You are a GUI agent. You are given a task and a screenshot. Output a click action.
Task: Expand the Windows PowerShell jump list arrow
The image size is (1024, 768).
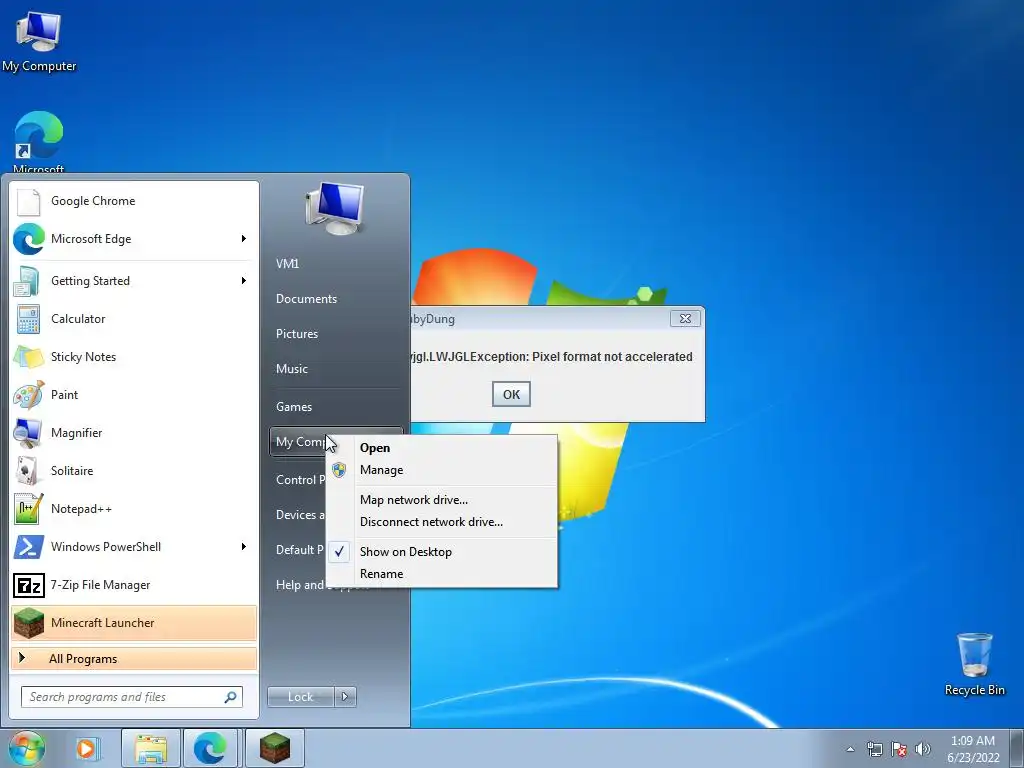point(244,547)
